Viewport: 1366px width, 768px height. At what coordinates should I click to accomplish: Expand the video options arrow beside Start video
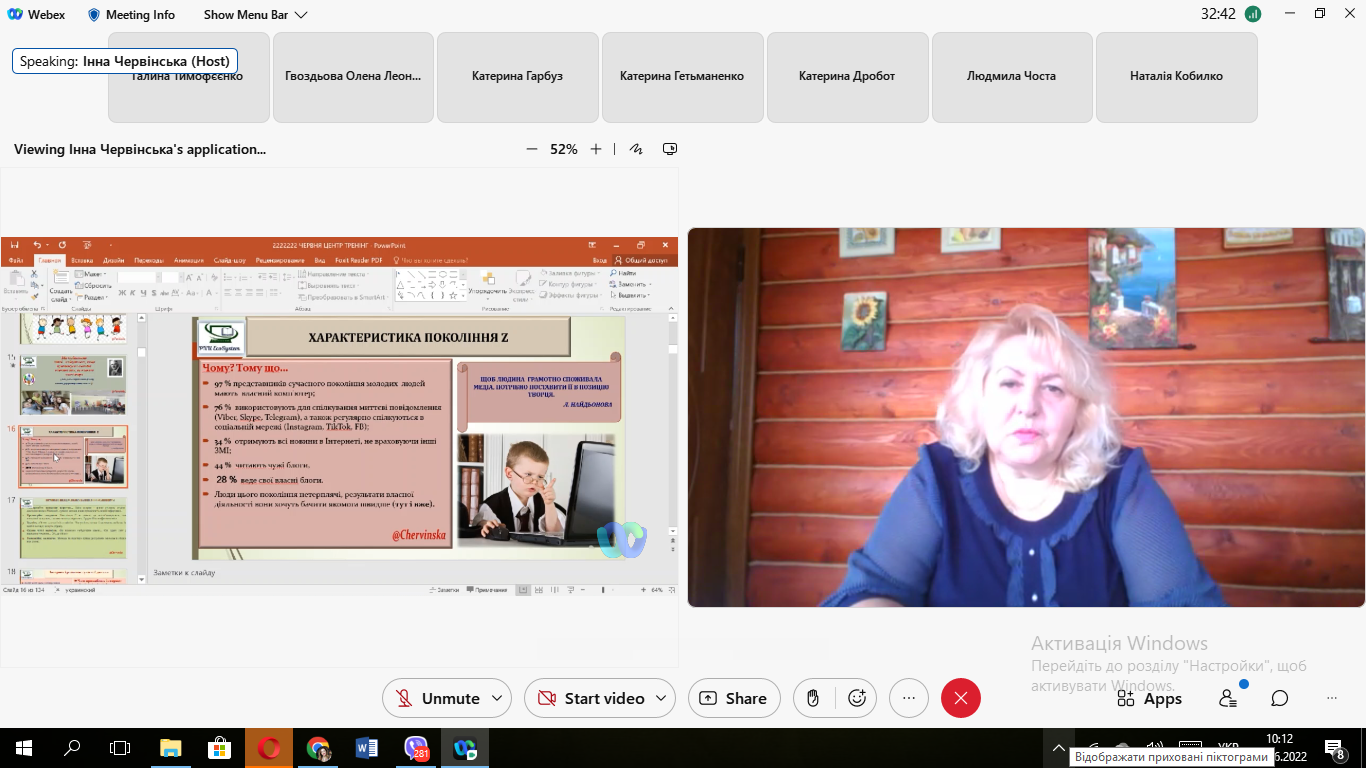point(660,698)
